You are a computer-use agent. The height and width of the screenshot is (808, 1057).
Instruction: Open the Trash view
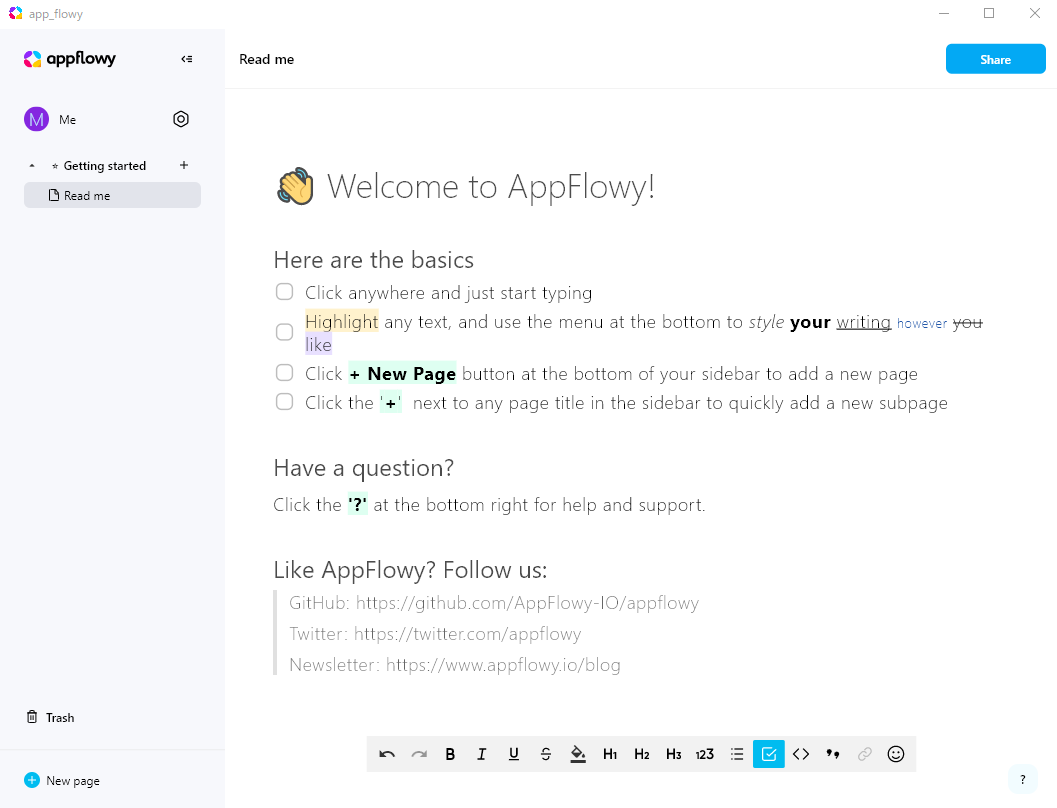click(x=50, y=717)
